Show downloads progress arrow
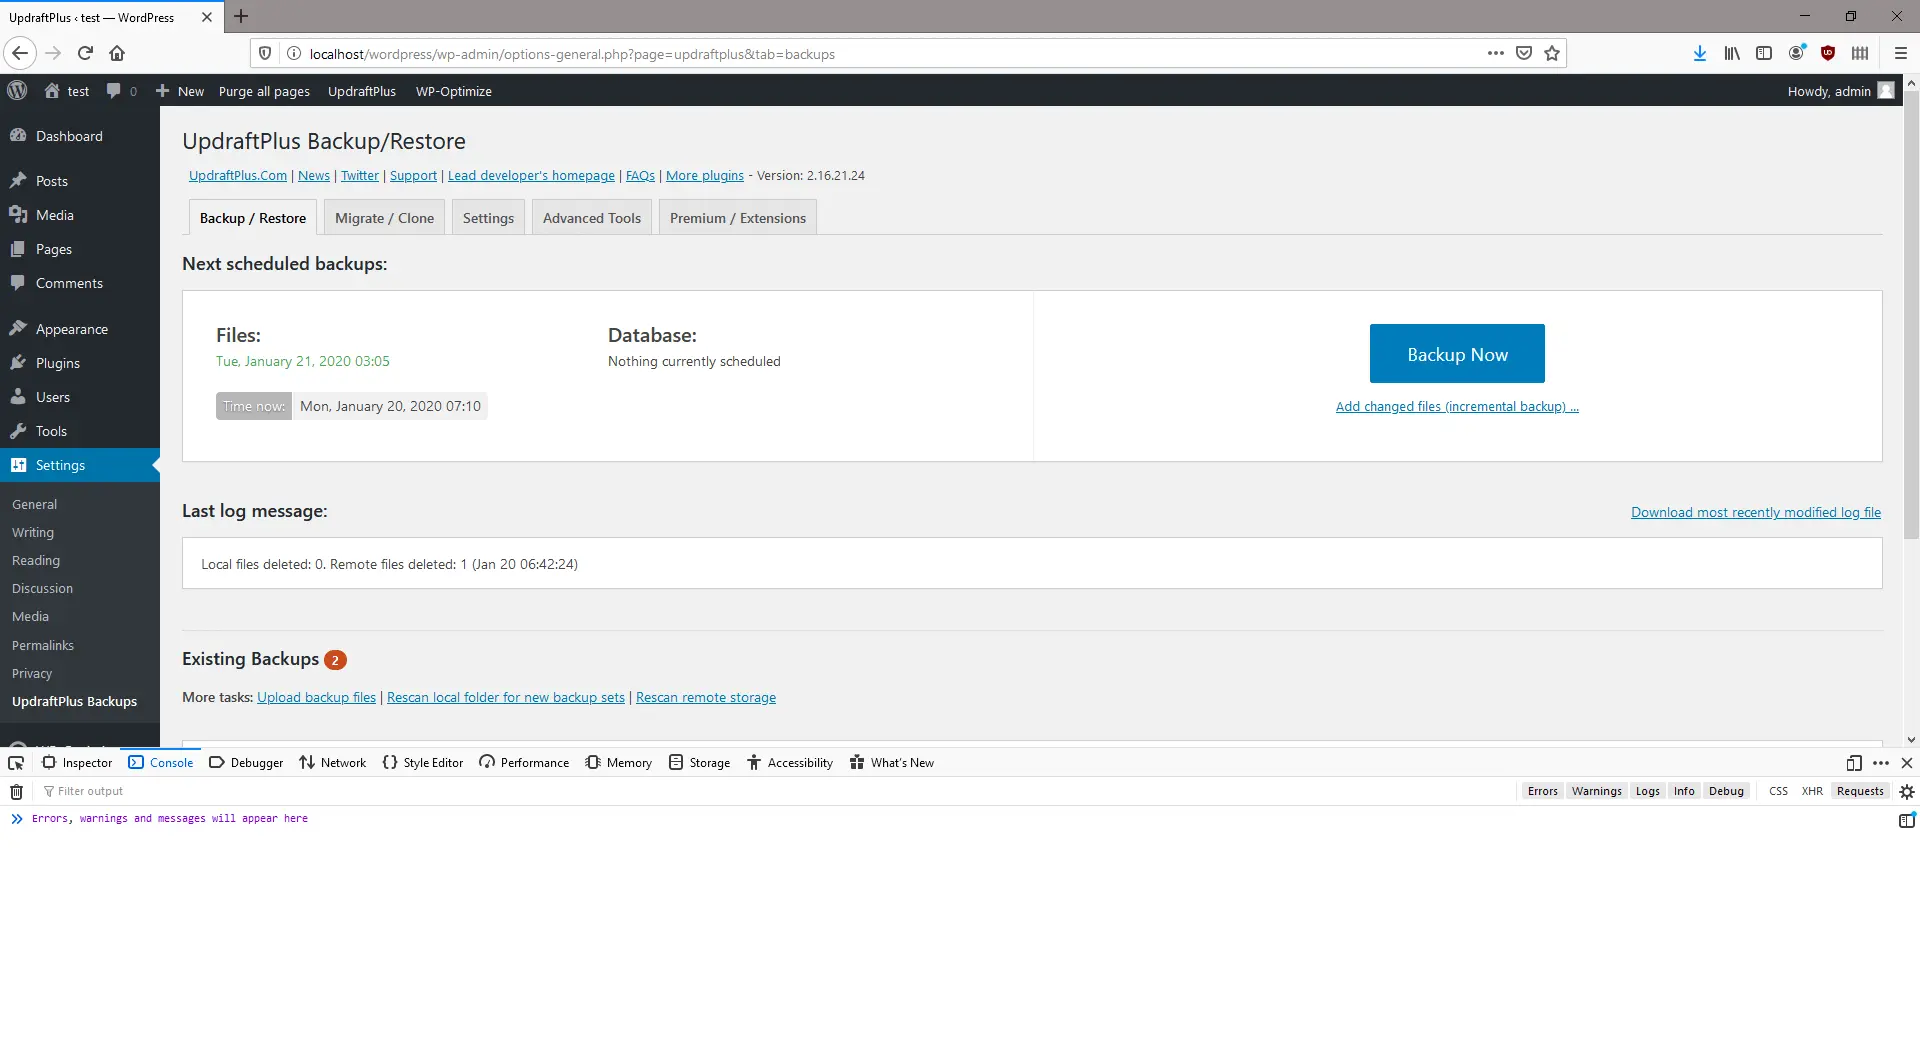Screen dimensions: 1920x1050 pos(1700,53)
